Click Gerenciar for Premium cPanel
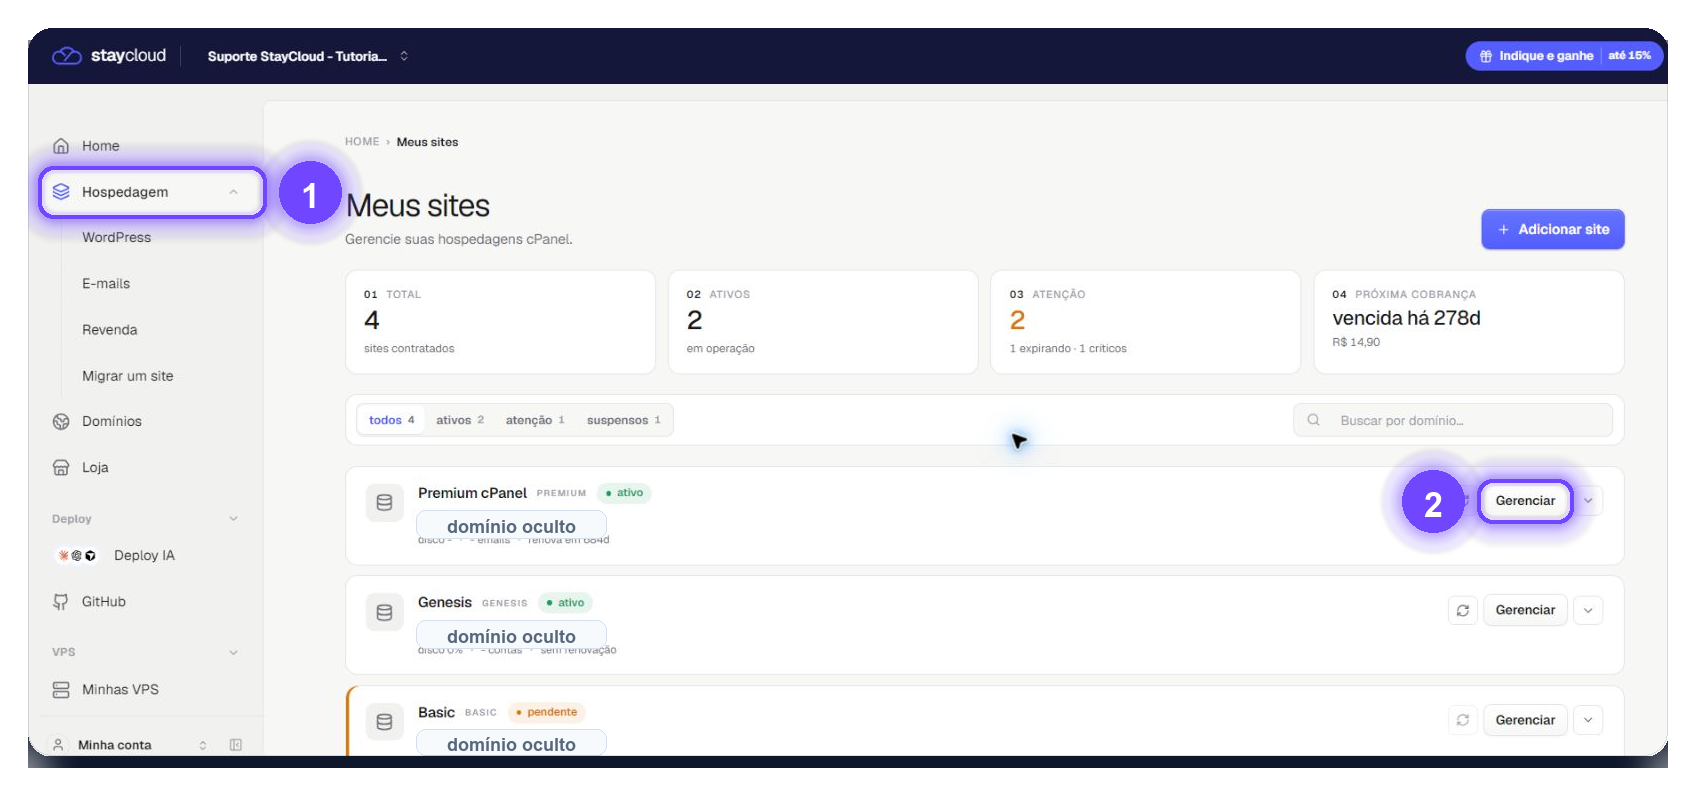This screenshot has width=1696, height=796. point(1525,501)
